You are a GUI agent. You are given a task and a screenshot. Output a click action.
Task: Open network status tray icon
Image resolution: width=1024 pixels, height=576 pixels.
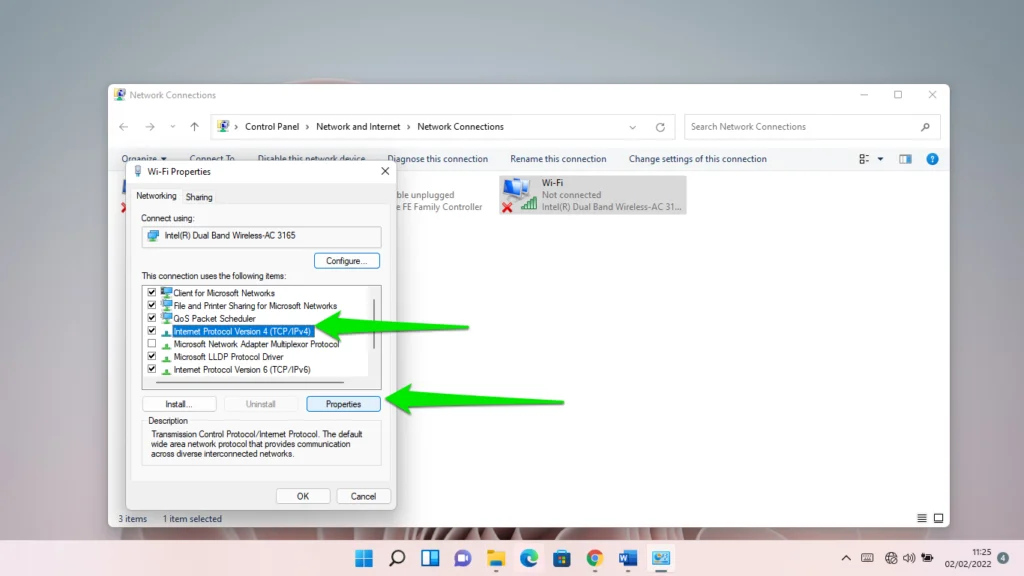(x=891, y=558)
